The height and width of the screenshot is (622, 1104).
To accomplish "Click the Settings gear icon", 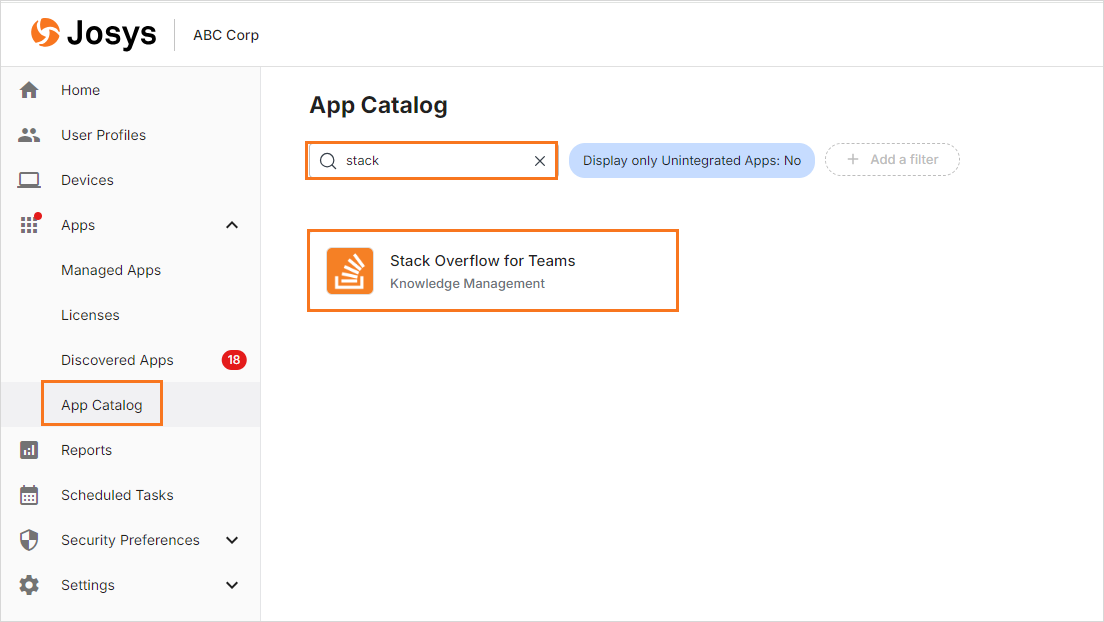I will click(29, 585).
